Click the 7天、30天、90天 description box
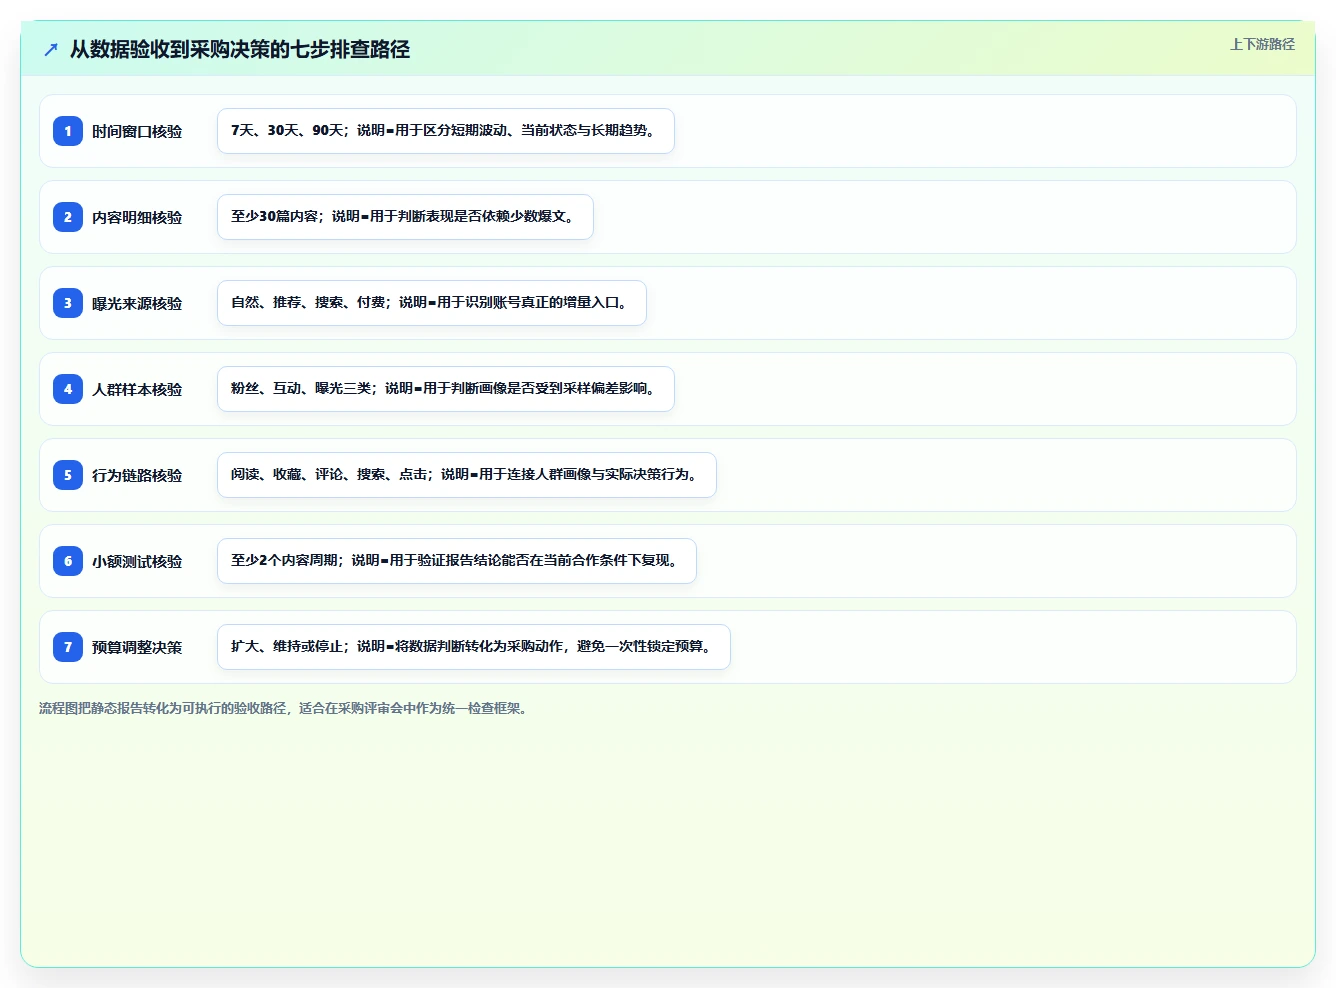 [446, 131]
